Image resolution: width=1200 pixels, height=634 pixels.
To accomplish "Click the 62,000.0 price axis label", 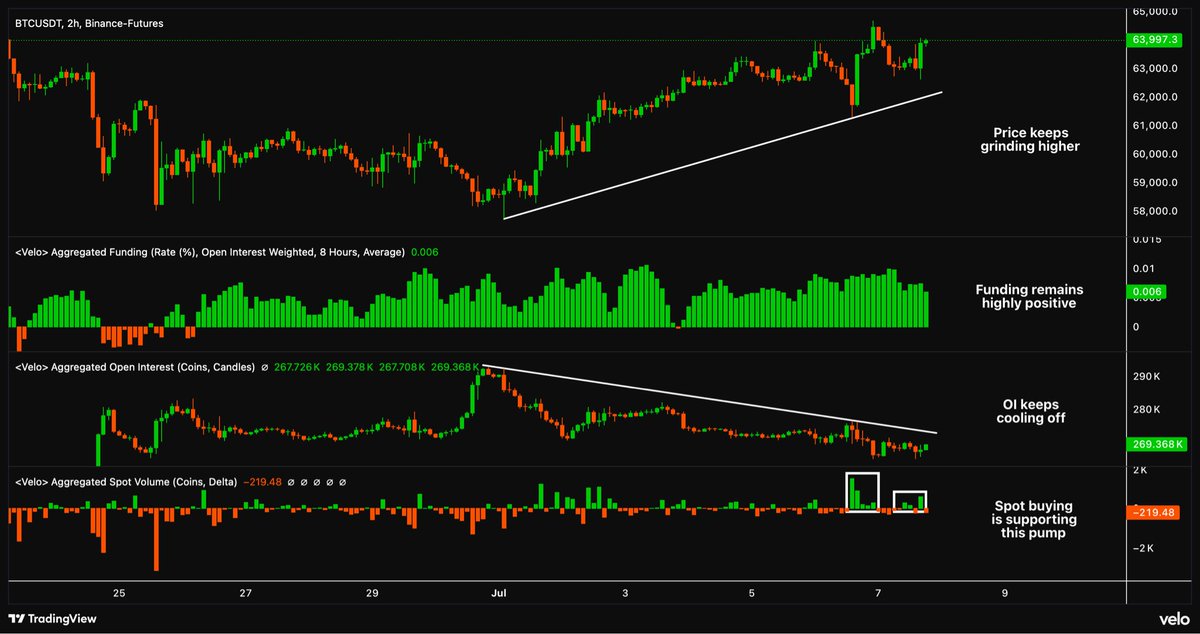I will [x=1157, y=98].
